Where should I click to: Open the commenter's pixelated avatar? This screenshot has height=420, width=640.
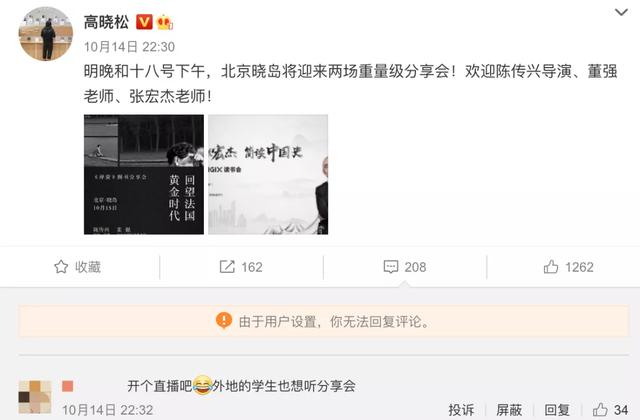[35, 397]
